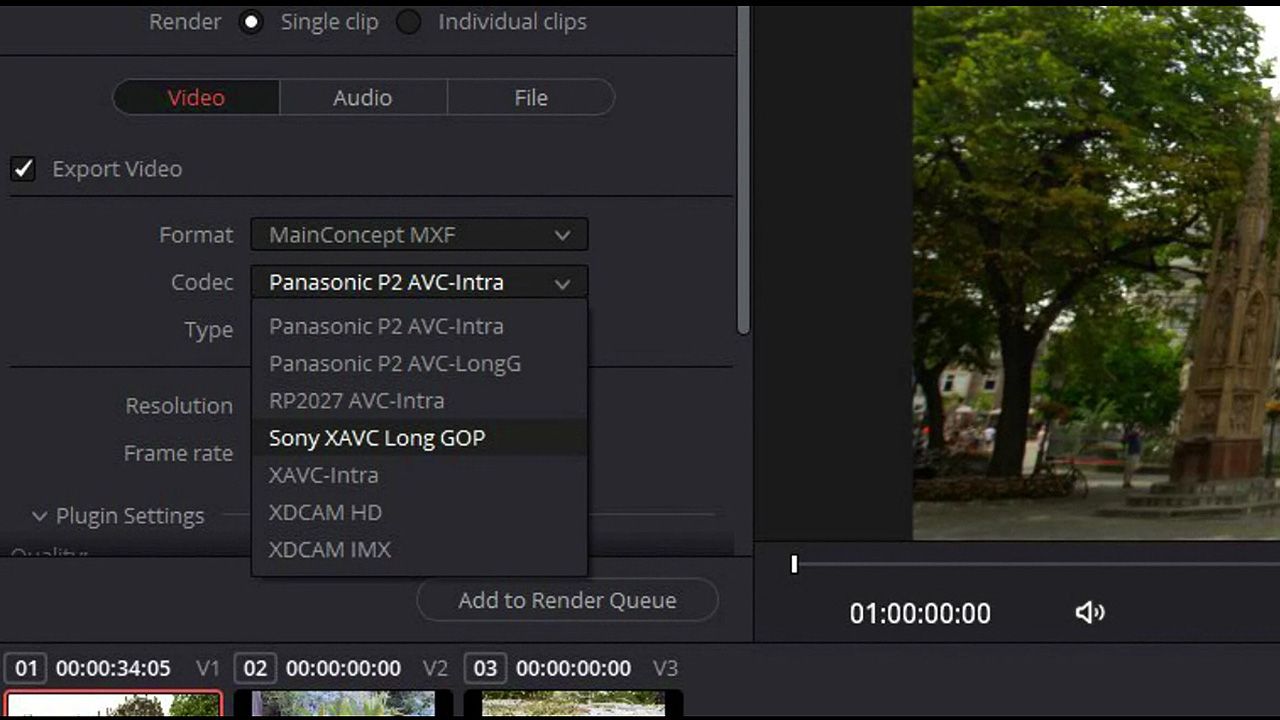Image resolution: width=1280 pixels, height=720 pixels.
Task: Click the render settings vertical scrollbar
Action: (x=743, y=170)
